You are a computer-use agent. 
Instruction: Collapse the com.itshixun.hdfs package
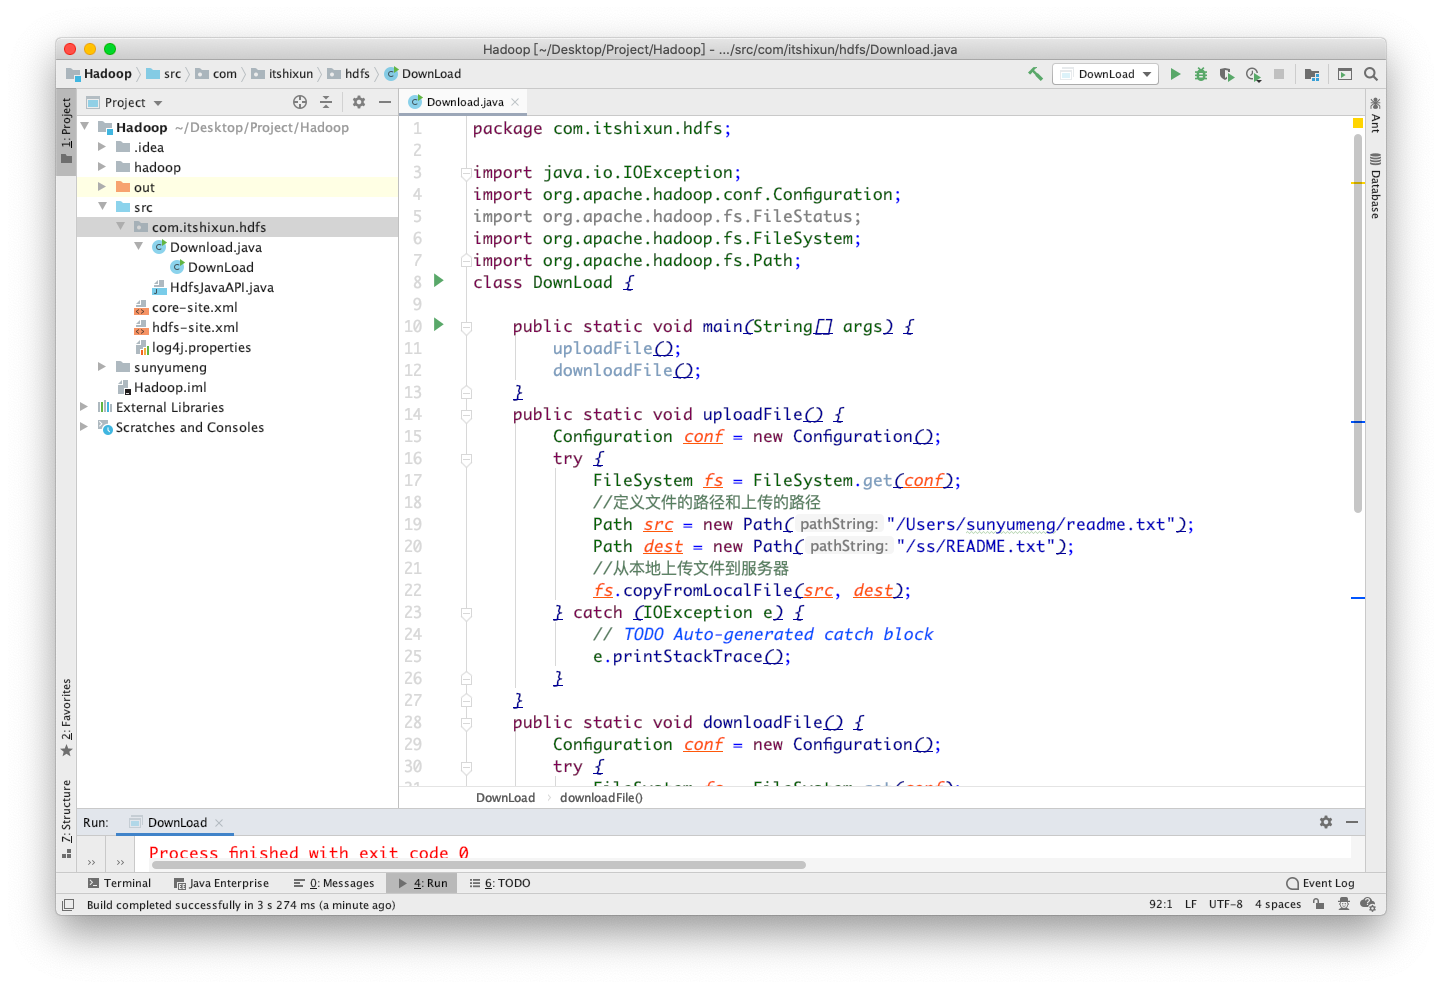point(120,227)
